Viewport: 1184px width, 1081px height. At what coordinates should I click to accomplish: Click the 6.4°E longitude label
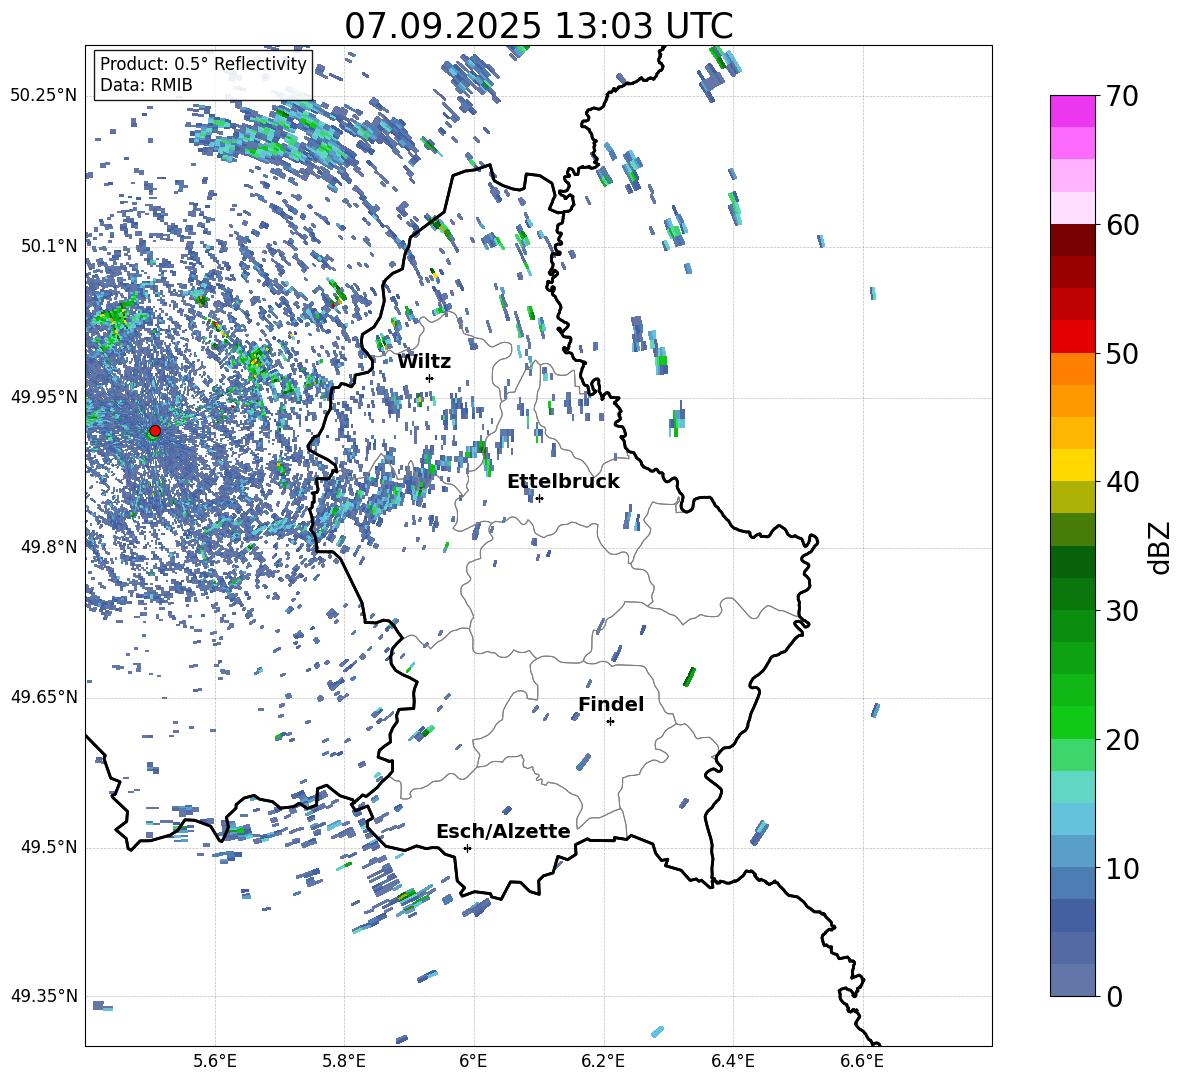[x=733, y=1061]
